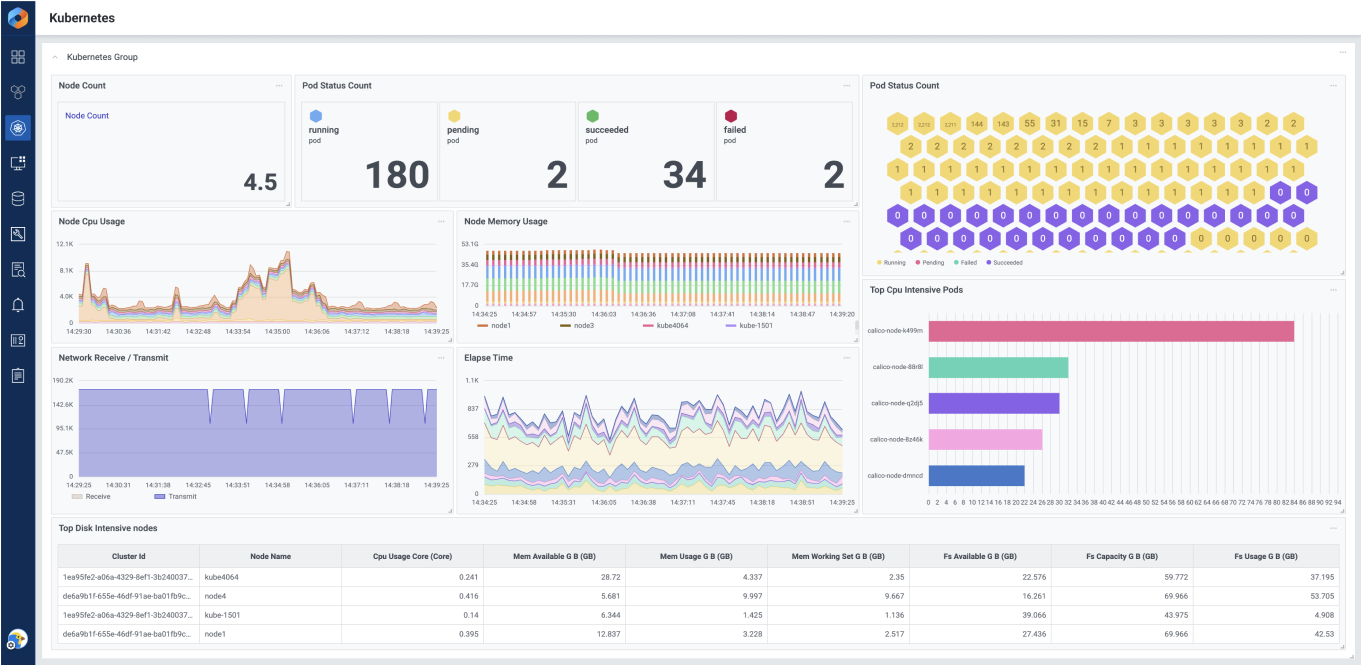The height and width of the screenshot is (665, 1361).
Task: Toggle node3 series in memory legend
Action: click(576, 325)
